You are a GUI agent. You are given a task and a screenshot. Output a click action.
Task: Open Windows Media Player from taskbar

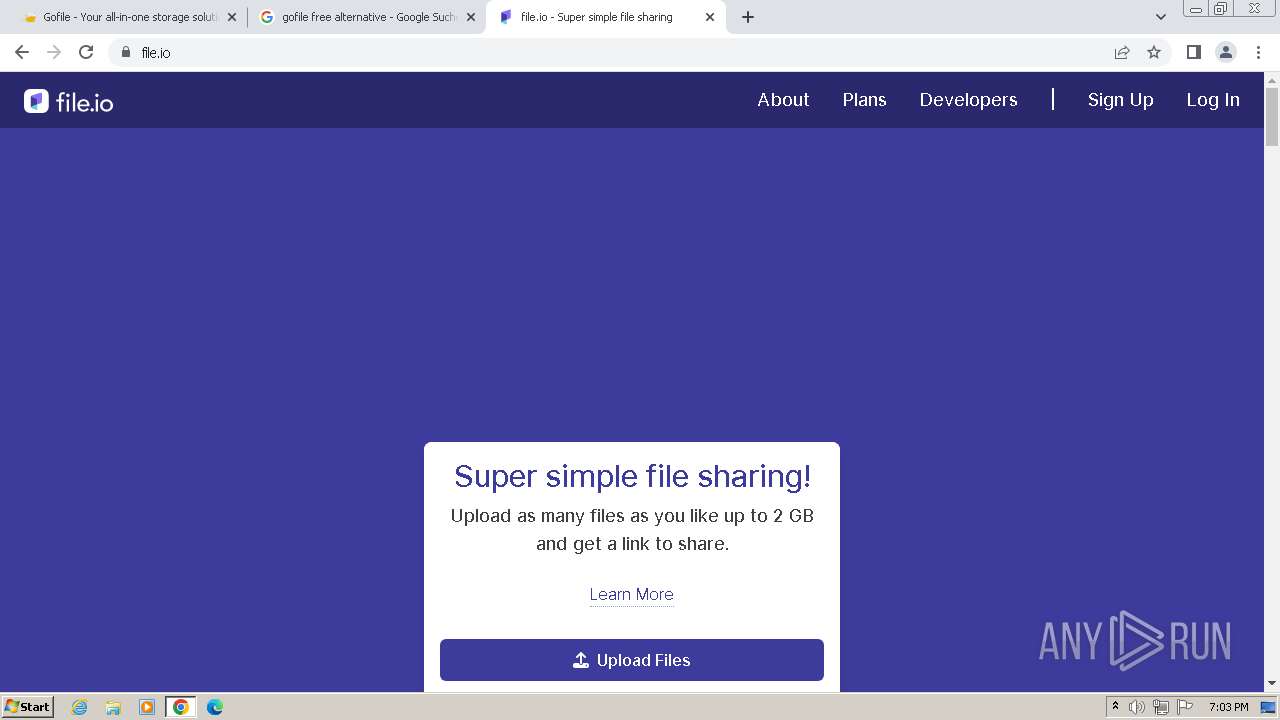point(147,707)
